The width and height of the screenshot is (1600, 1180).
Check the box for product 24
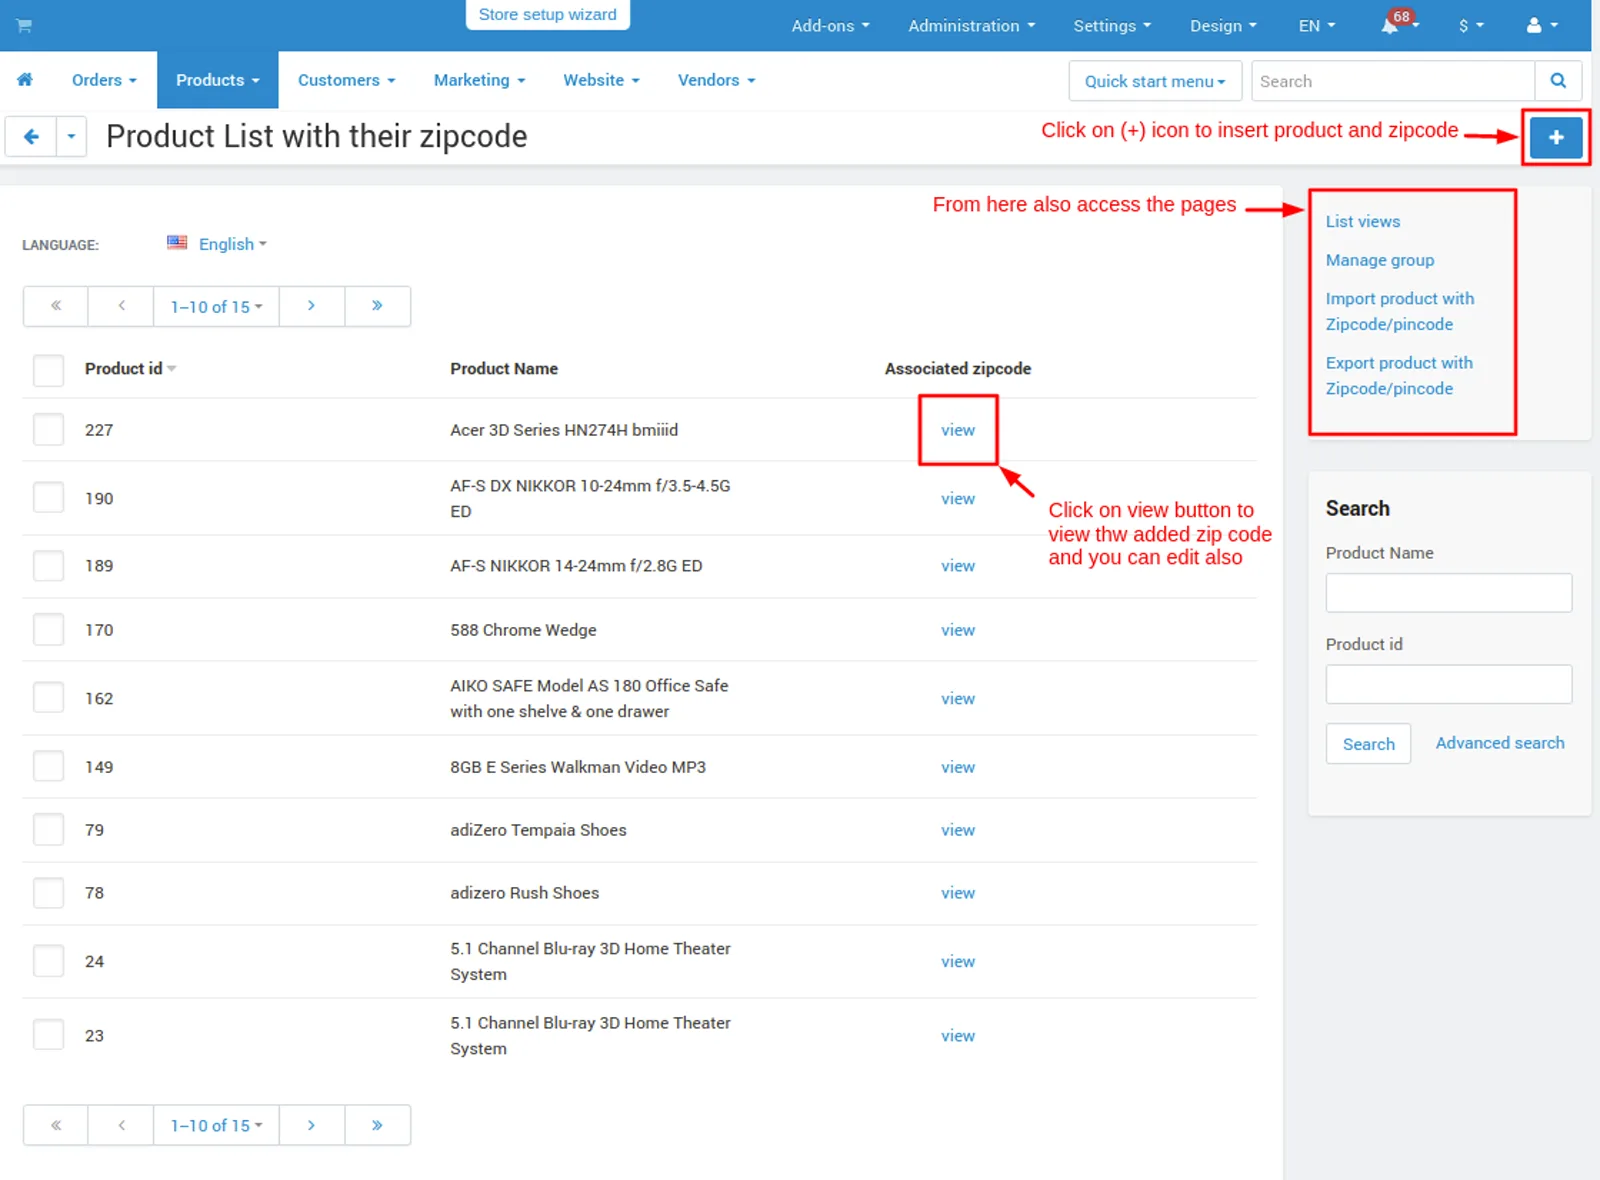tap(48, 961)
